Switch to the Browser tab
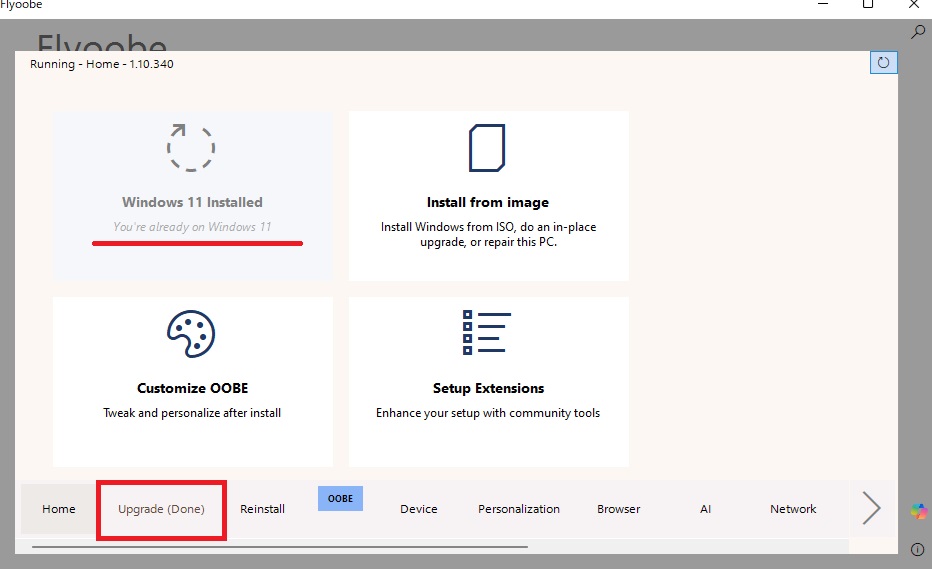 (x=619, y=509)
